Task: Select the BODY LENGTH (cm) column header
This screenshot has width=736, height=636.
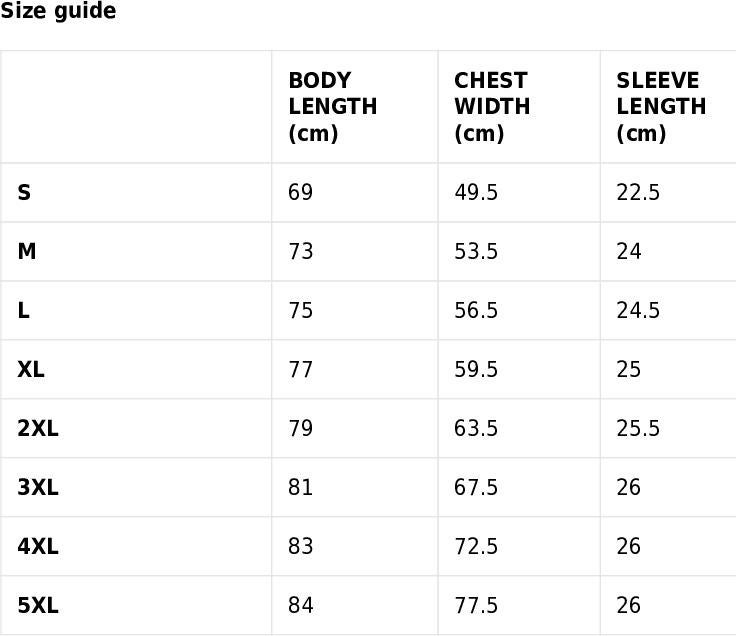Action: (333, 107)
